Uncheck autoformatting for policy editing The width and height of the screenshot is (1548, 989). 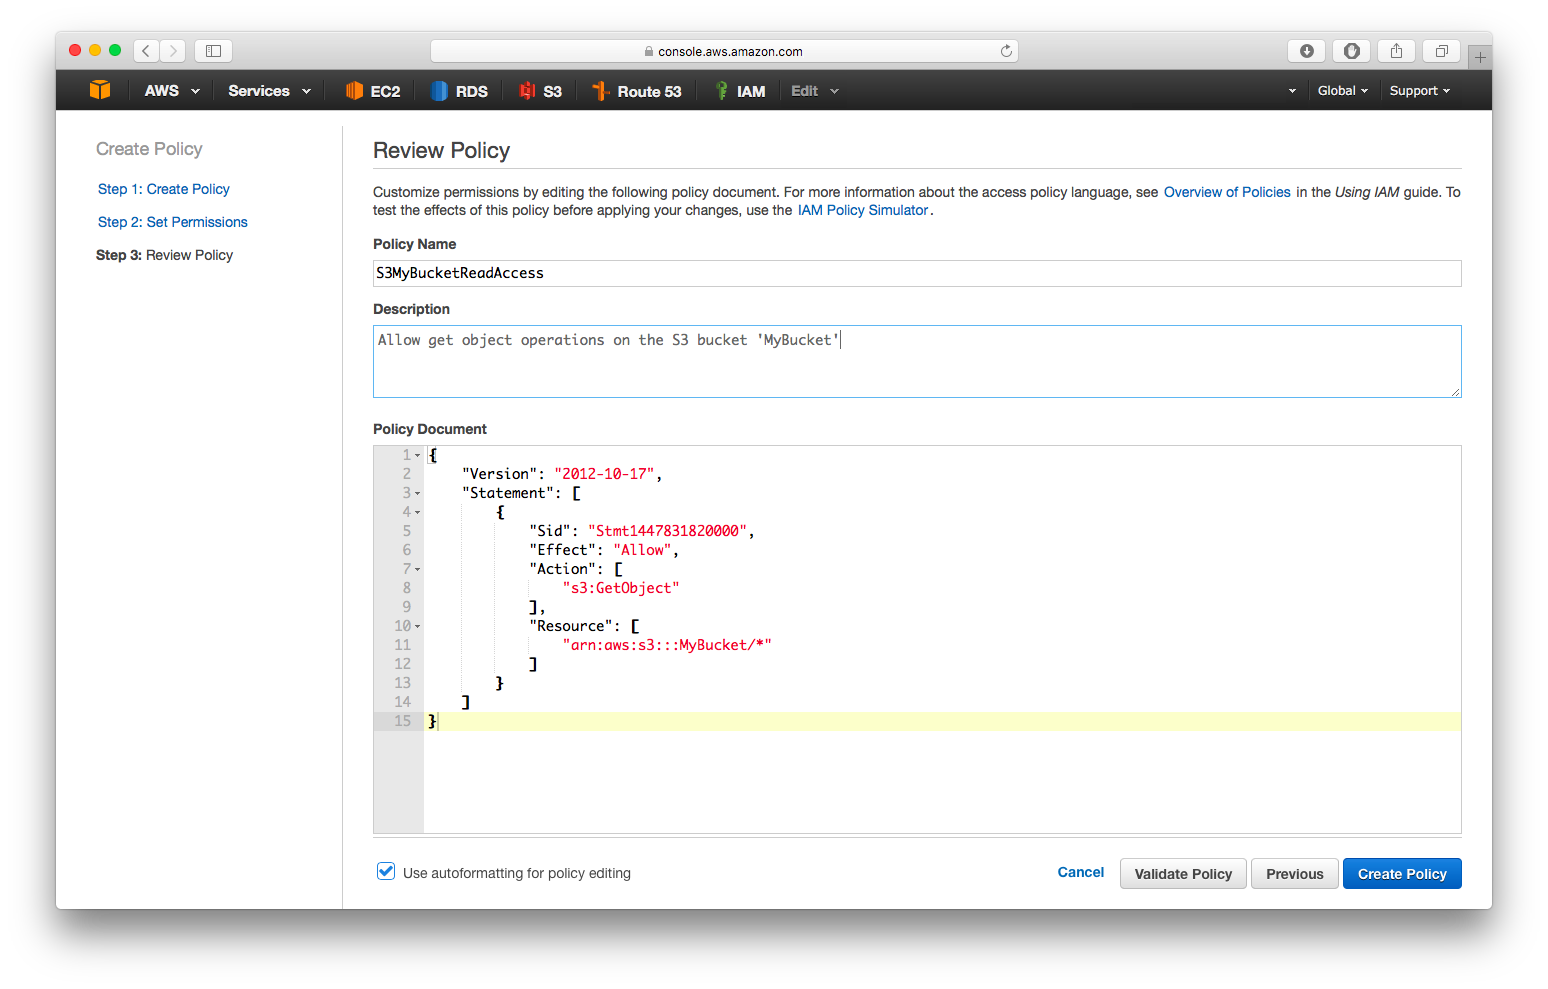pos(386,872)
